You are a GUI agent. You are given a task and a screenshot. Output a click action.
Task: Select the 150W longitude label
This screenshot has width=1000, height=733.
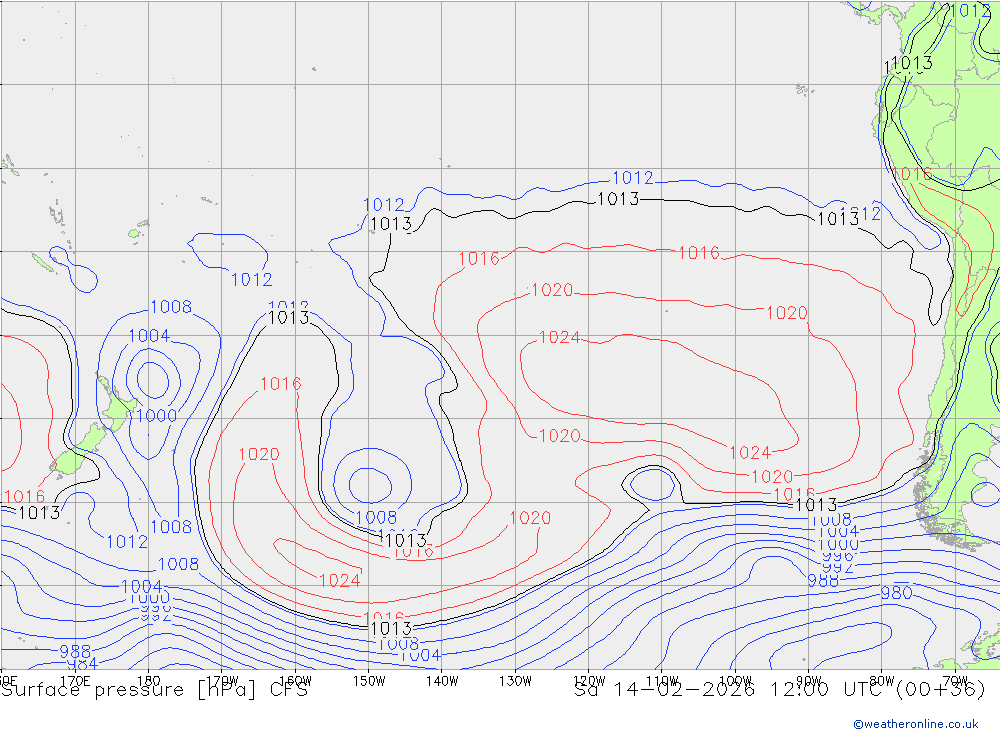pos(369,680)
